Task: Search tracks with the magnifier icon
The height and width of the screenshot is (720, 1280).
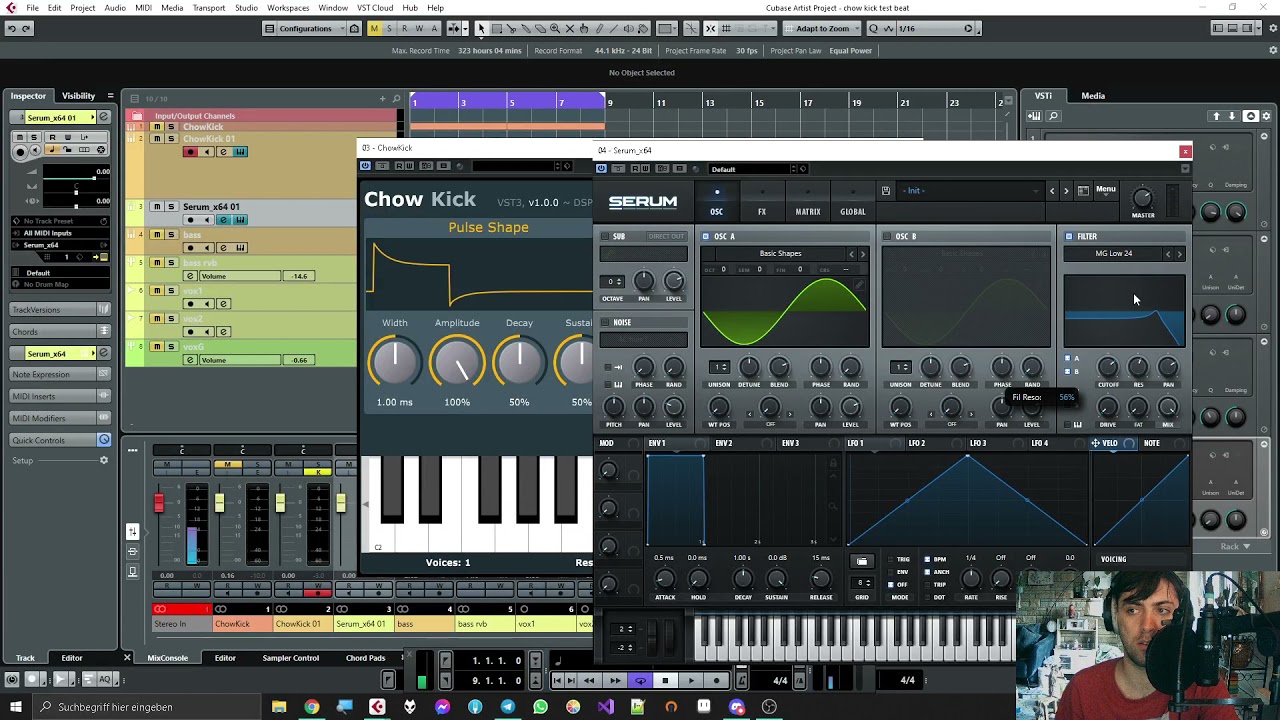Action: point(396,98)
